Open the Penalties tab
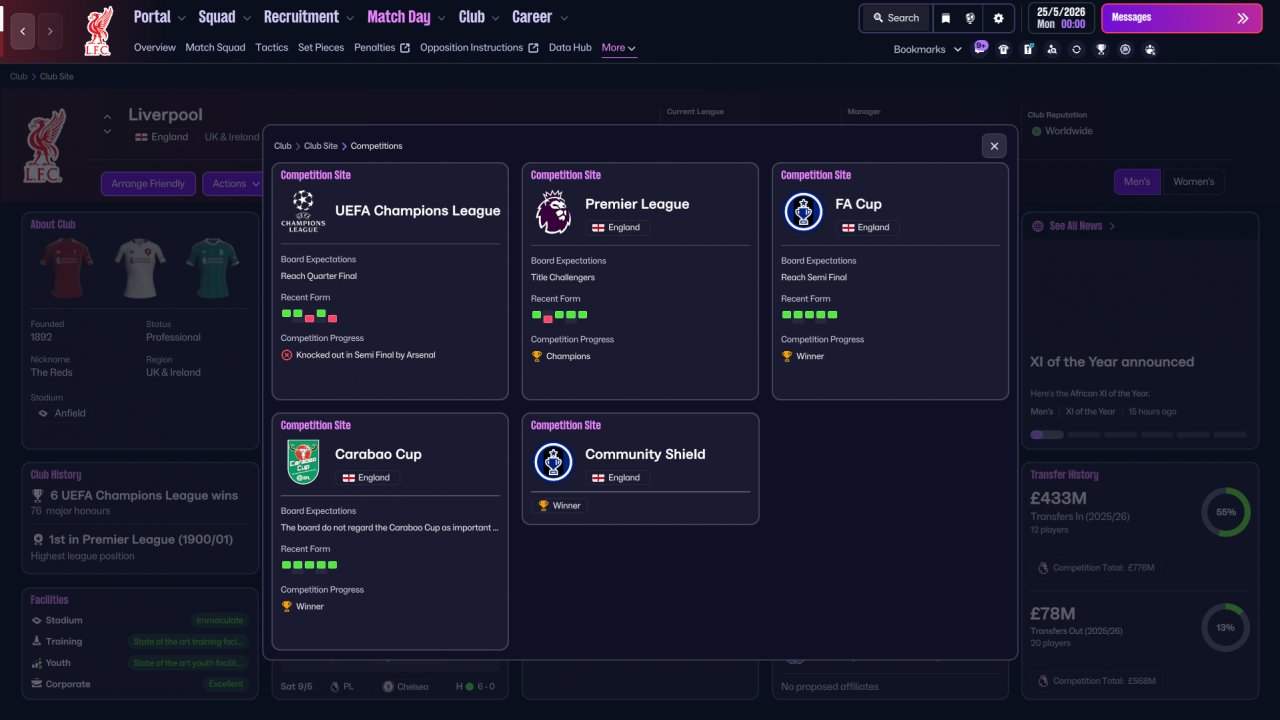The height and width of the screenshot is (720, 1280). click(x=375, y=48)
